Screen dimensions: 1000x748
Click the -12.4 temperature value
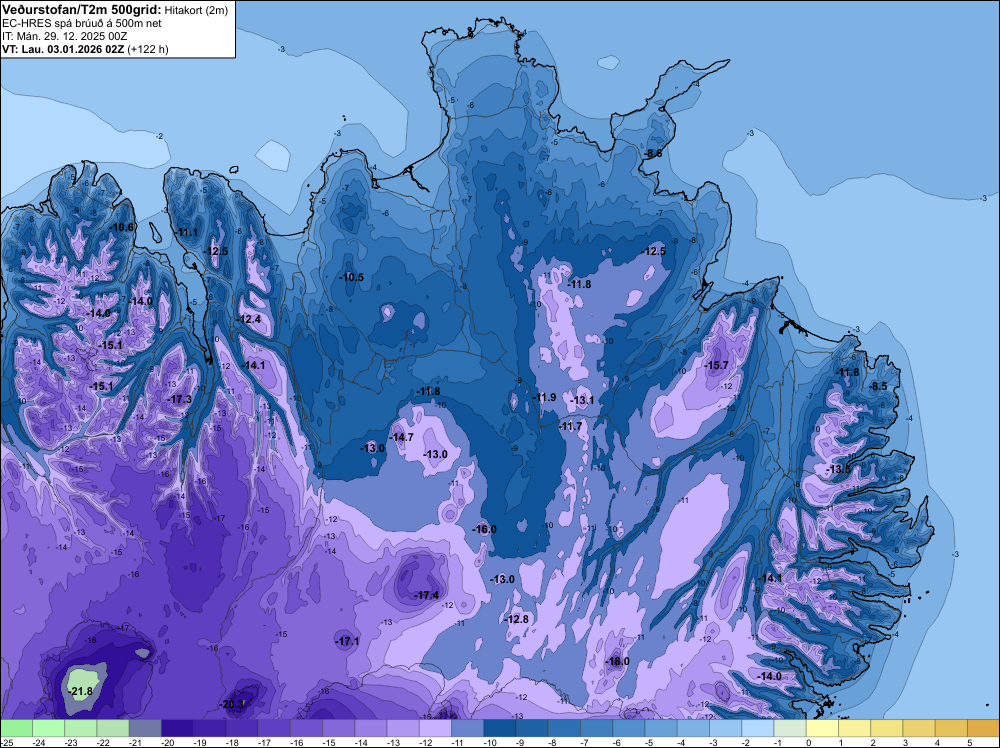249,319
